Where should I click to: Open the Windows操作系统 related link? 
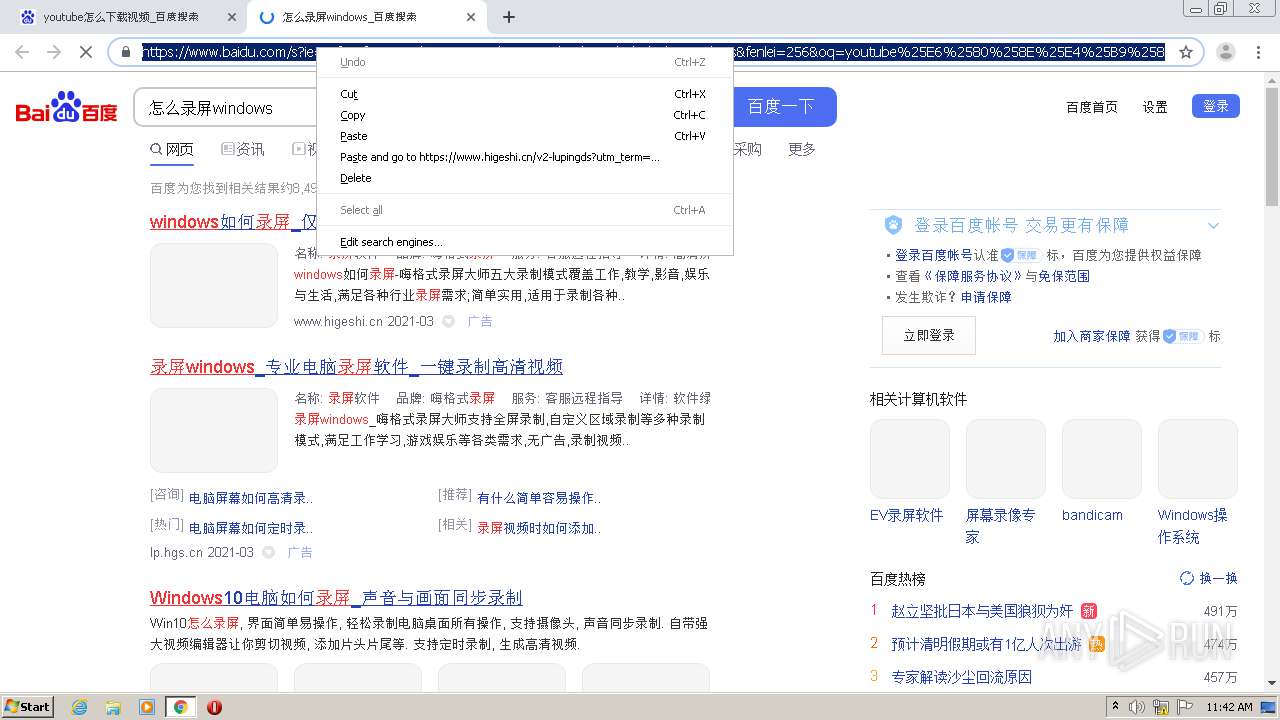point(1193,526)
